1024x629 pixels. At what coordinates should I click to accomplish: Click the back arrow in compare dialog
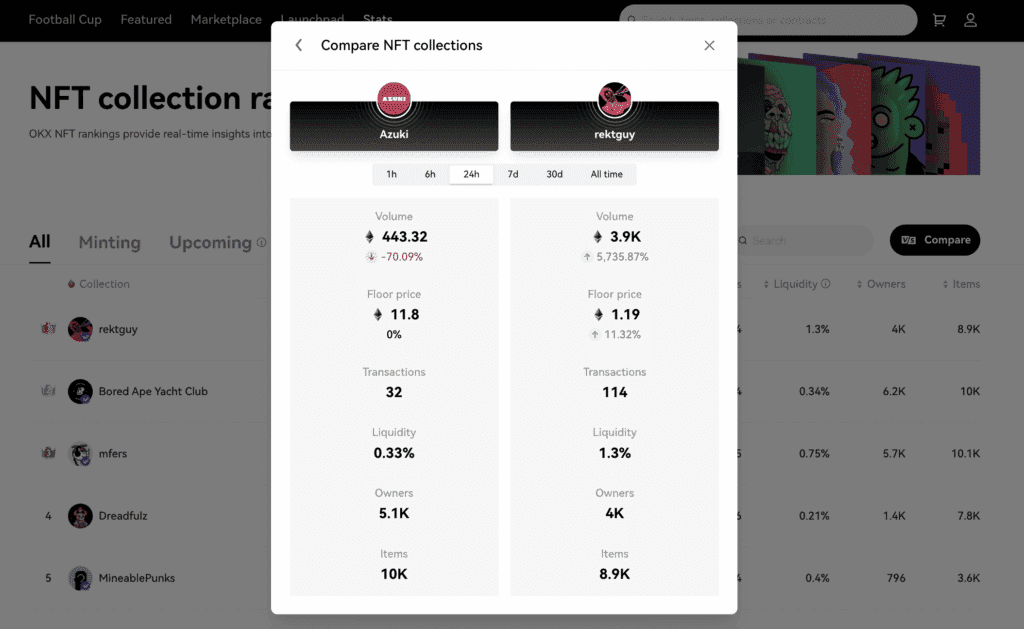coord(298,46)
